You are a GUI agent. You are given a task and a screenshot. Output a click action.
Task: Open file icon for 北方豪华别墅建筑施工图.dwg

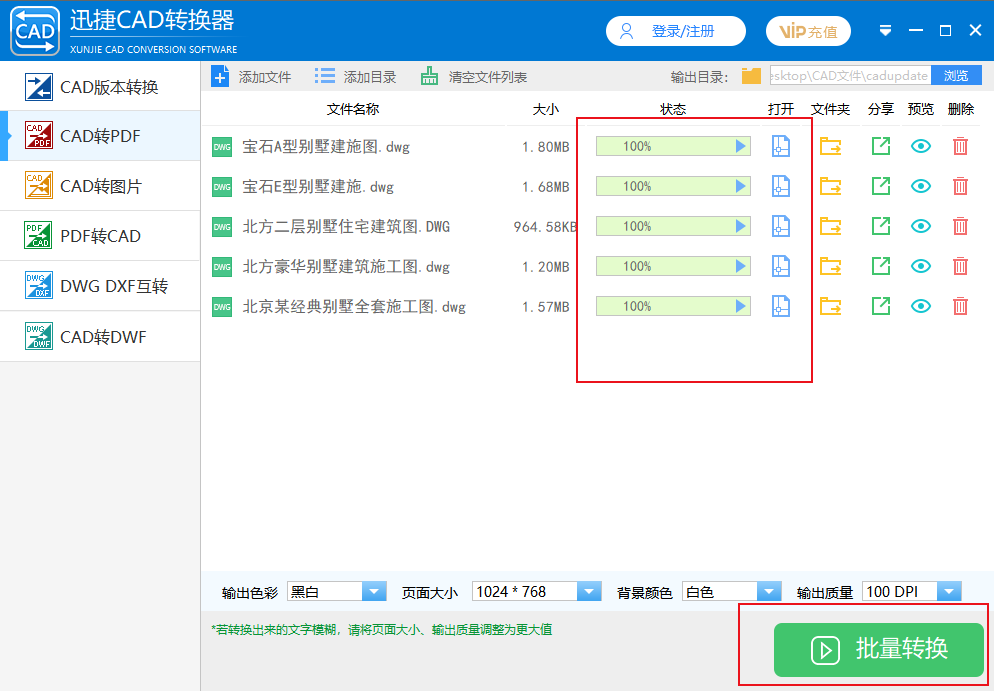point(780,266)
